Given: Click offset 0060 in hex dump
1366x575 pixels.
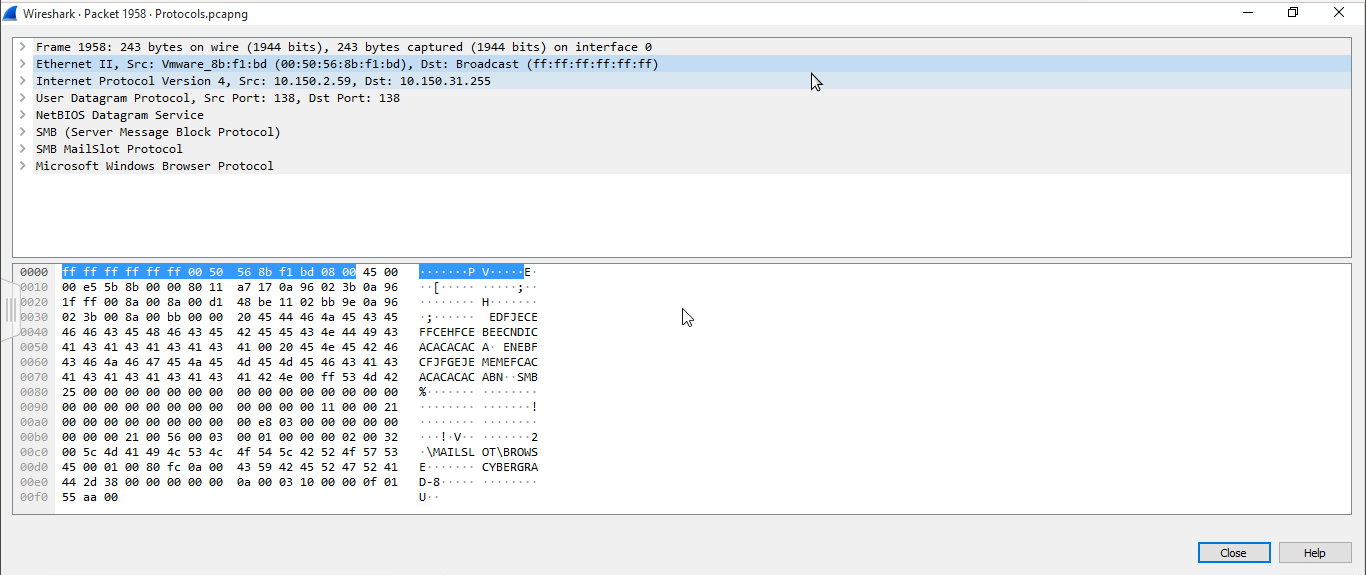Looking at the screenshot, I should pos(34,362).
